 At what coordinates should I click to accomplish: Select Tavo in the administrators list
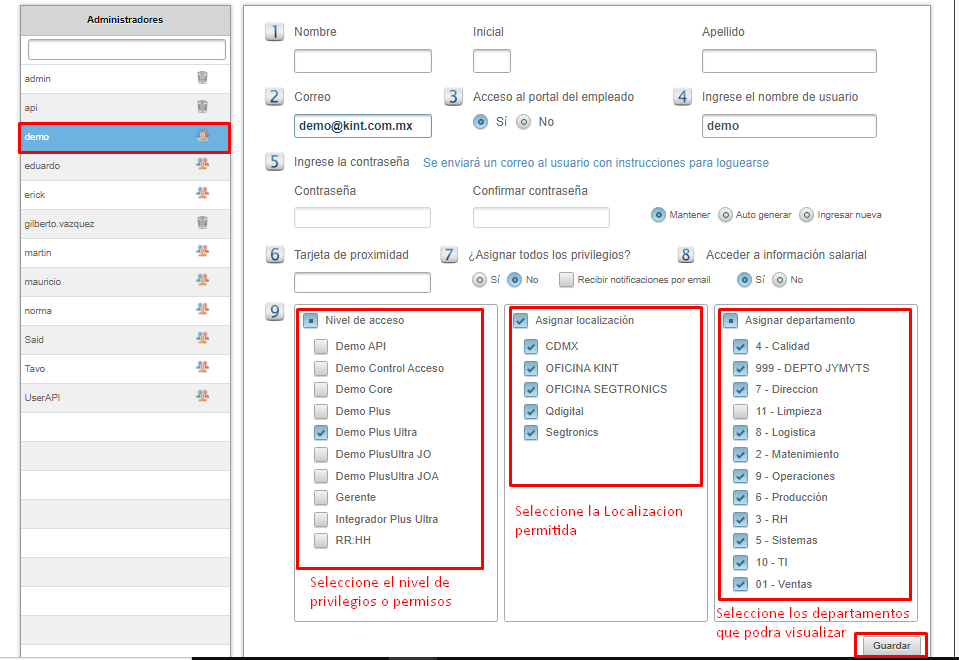(x=36, y=369)
